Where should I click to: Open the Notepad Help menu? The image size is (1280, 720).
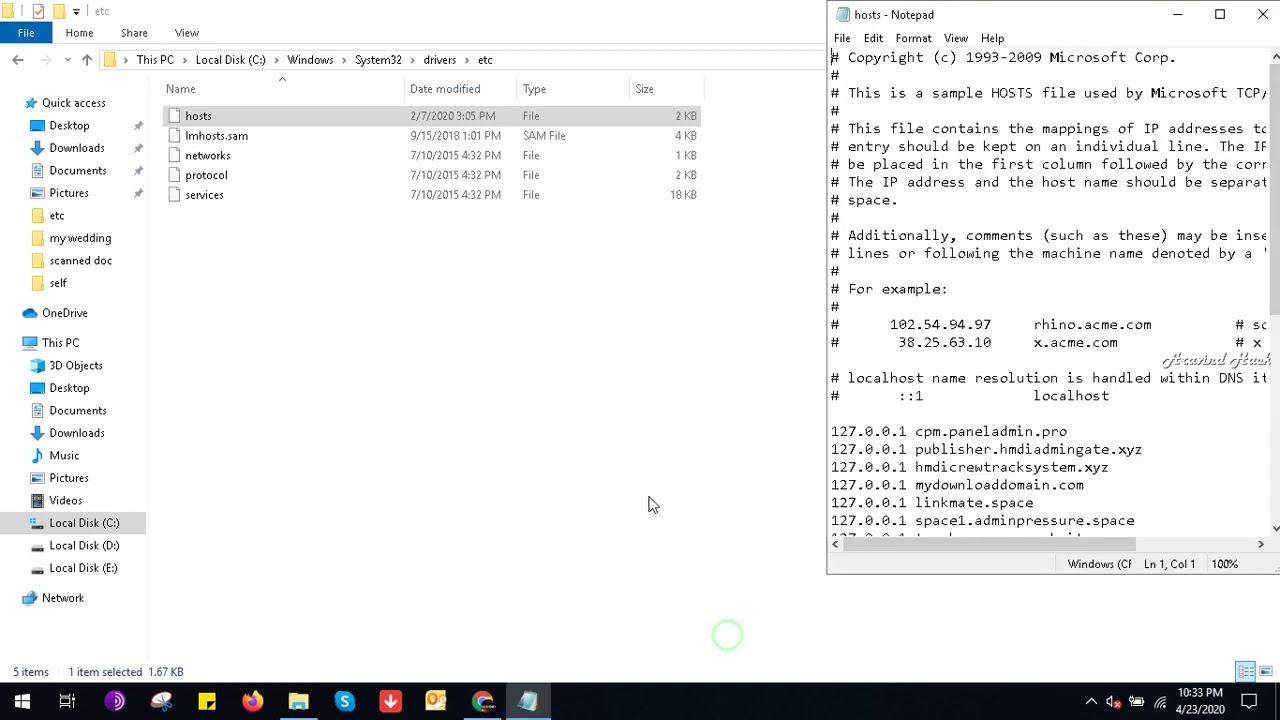(x=992, y=38)
